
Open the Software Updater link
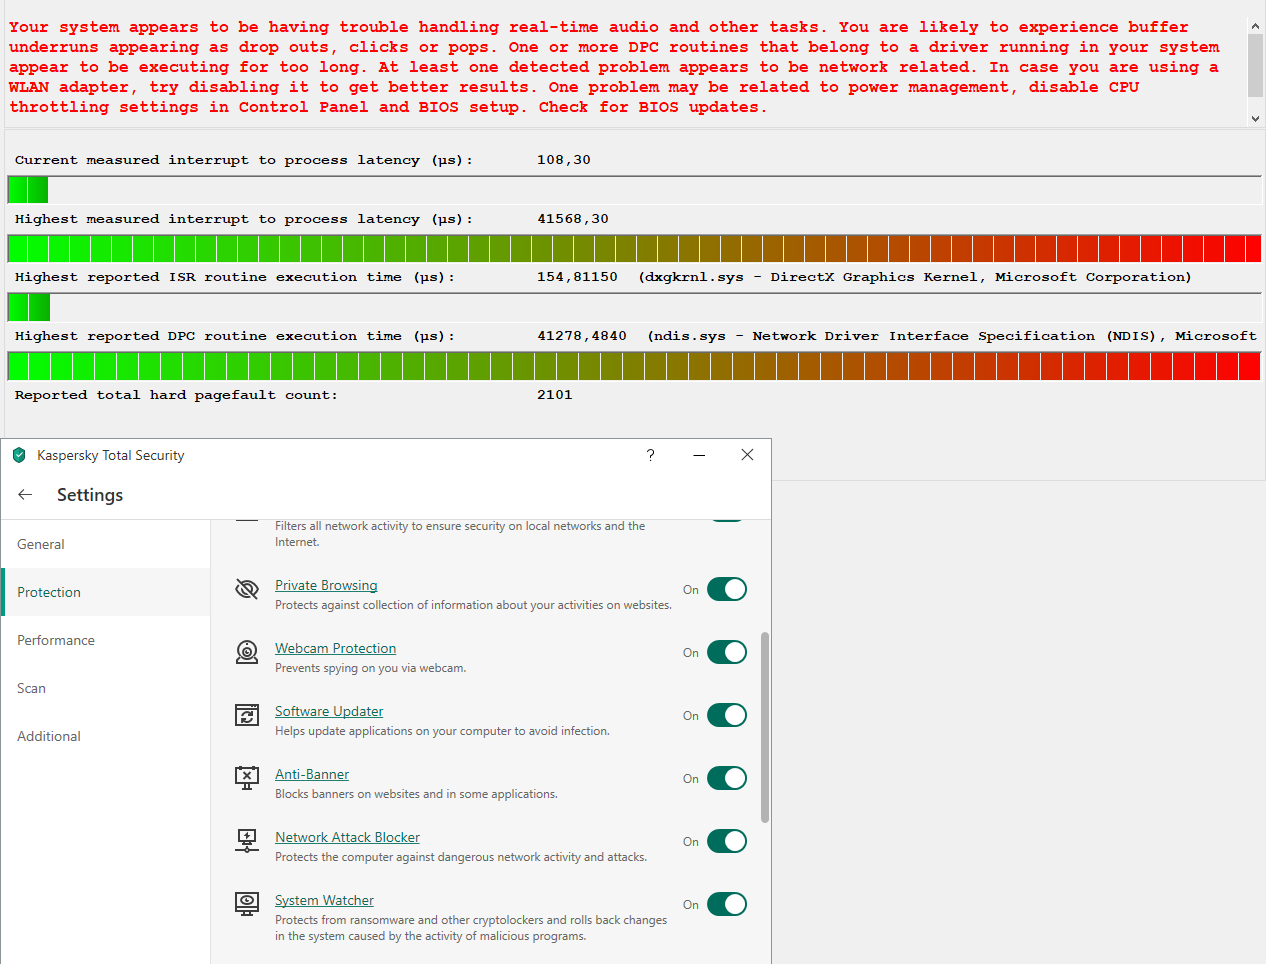pyautogui.click(x=329, y=711)
